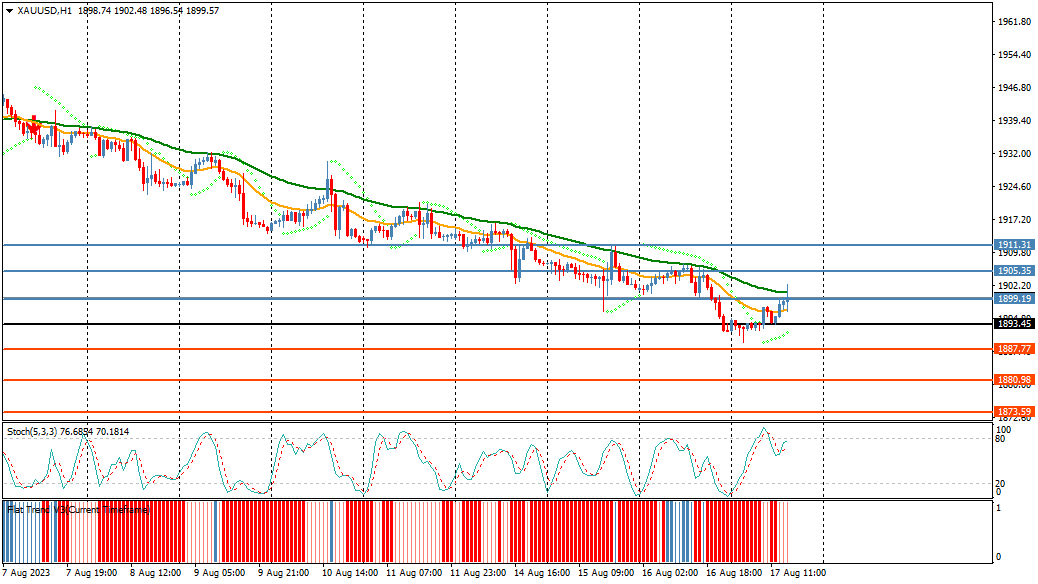The width and height of the screenshot is (1038, 584).
Task: Click the 7 Aug 19:00 time label
Action: [92, 573]
